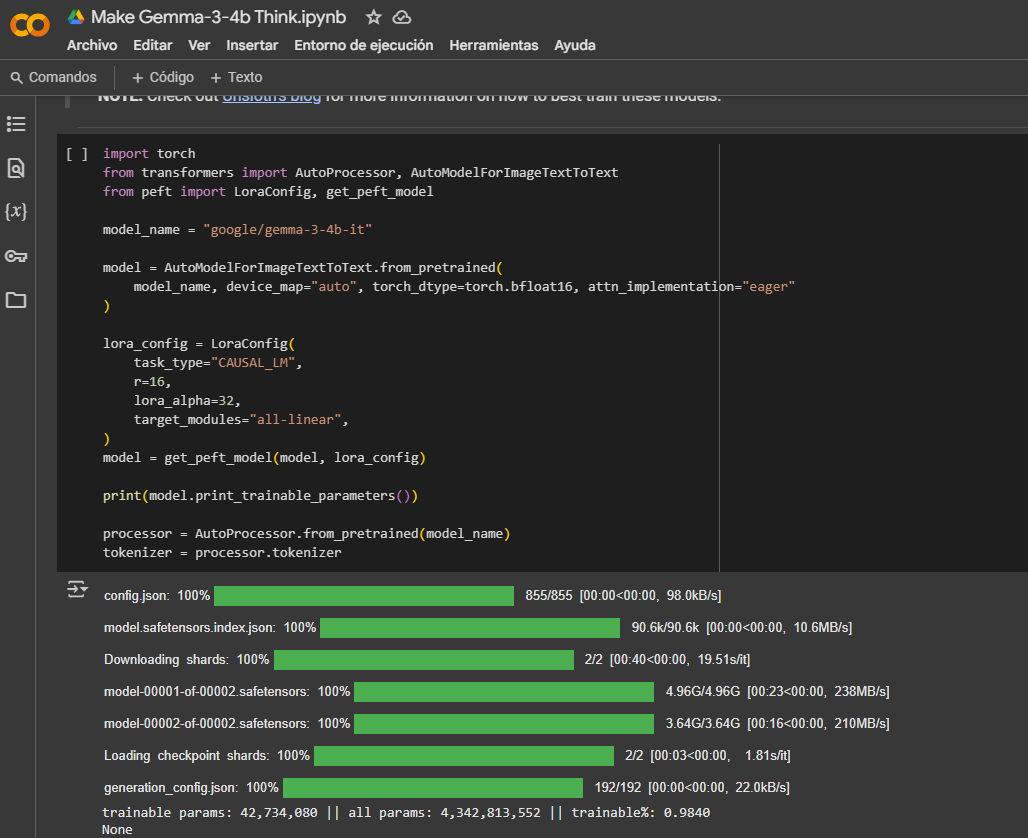Viewport: 1028px width, 838px height.
Task: Open the Archivo menu
Action: tap(92, 45)
